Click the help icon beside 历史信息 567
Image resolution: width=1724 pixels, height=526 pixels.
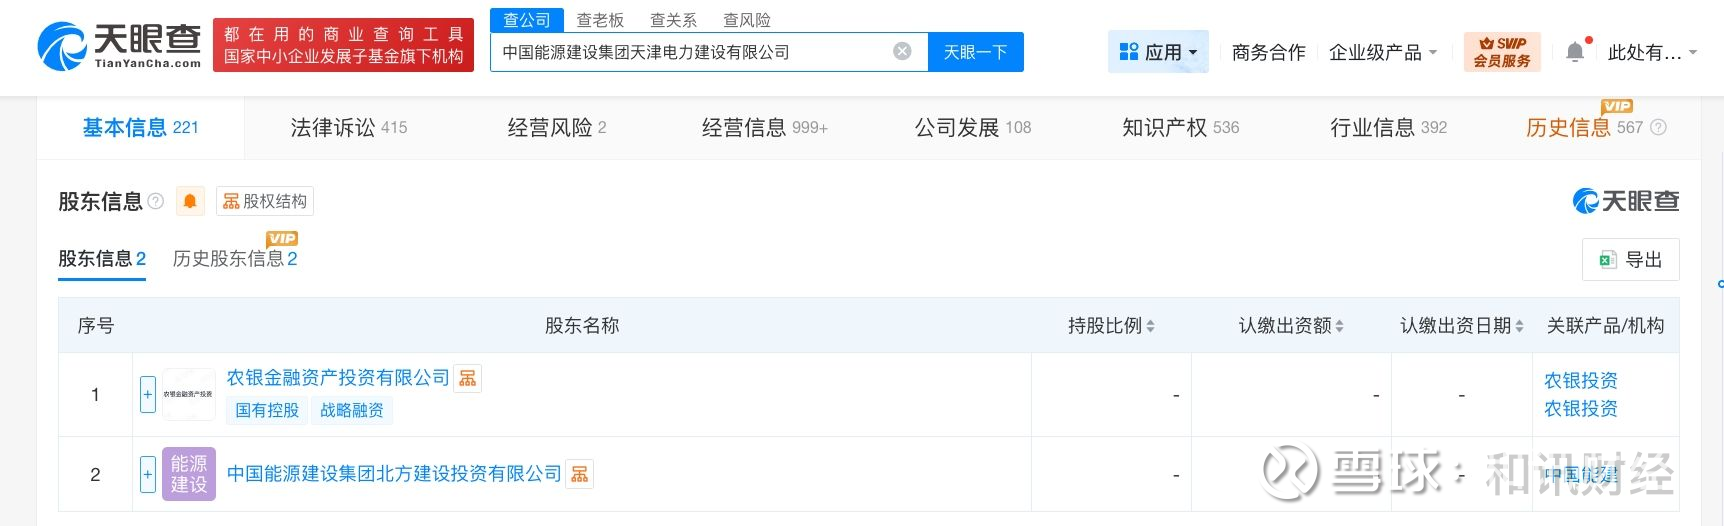(1658, 127)
